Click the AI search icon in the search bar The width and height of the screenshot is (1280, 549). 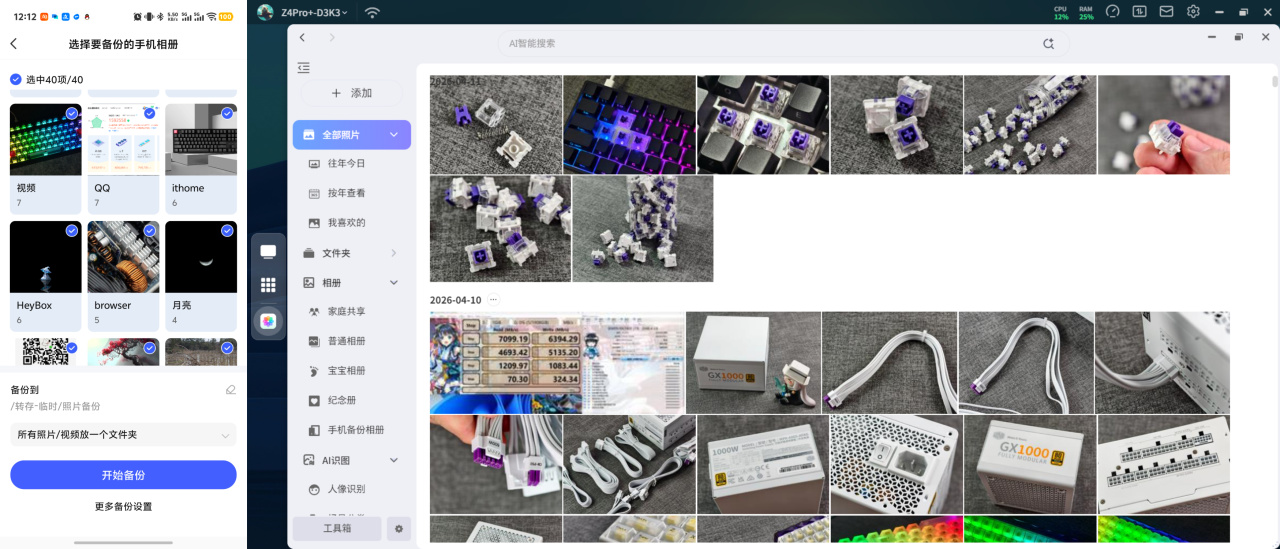click(1048, 44)
